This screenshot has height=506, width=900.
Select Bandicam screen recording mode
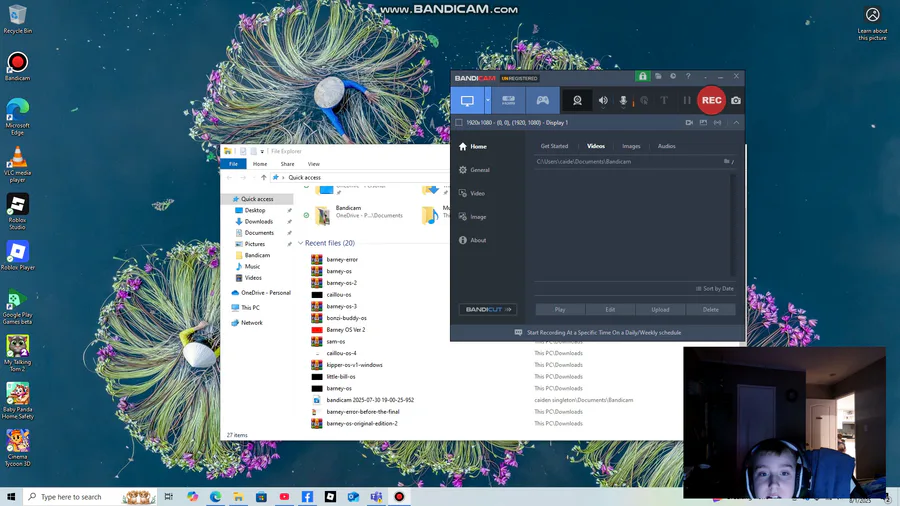(x=467, y=100)
